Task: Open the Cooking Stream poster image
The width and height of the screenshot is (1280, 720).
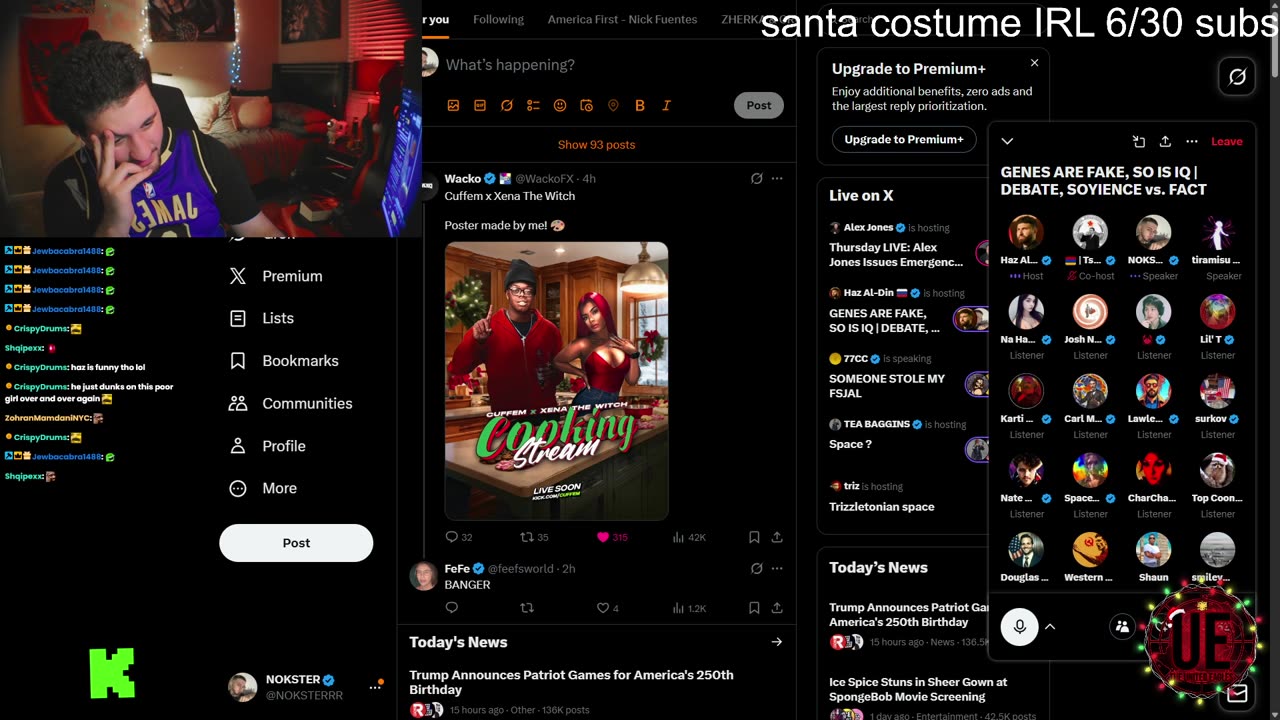Action: point(556,381)
